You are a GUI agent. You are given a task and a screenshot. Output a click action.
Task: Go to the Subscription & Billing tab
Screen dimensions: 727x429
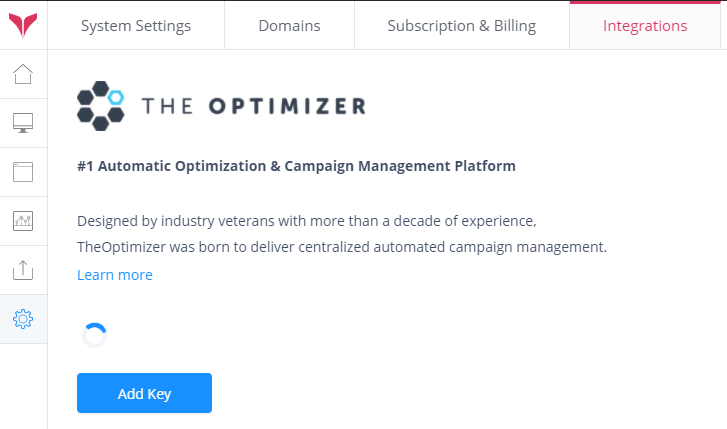(462, 26)
